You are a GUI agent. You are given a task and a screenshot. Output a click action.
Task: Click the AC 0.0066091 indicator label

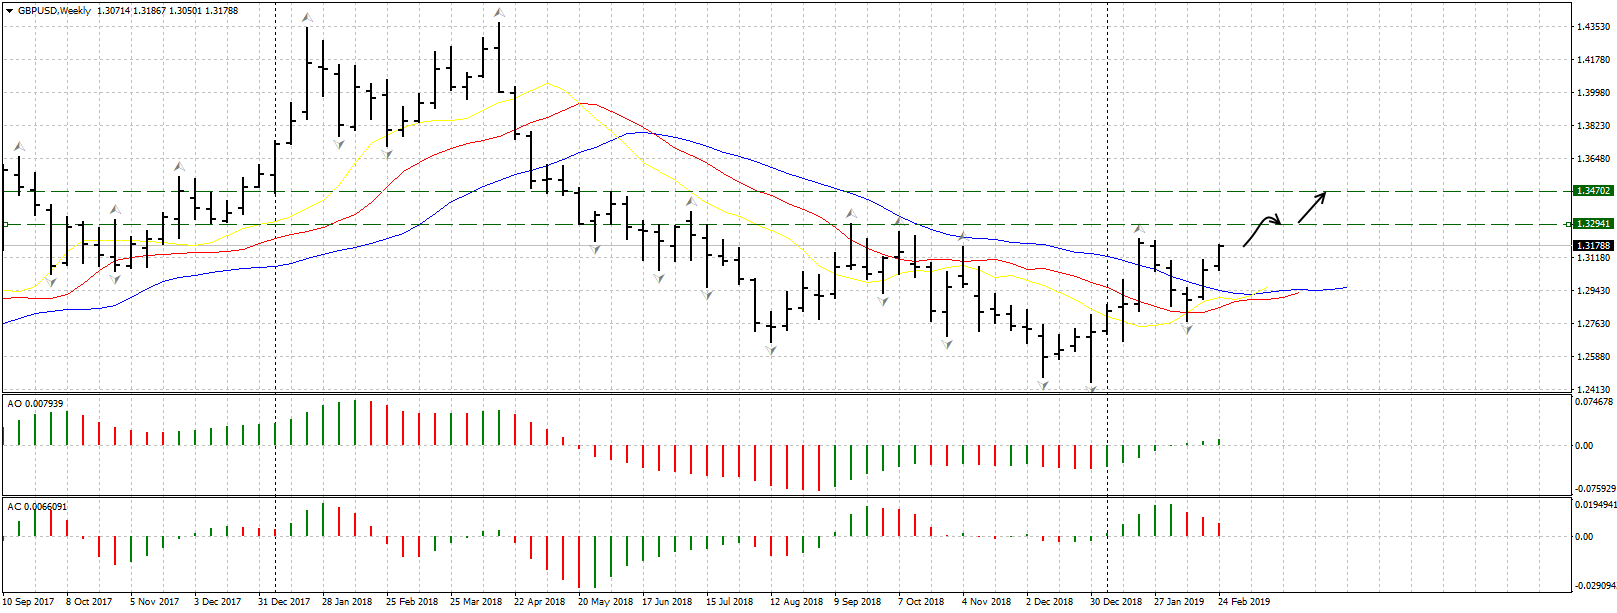(x=37, y=507)
